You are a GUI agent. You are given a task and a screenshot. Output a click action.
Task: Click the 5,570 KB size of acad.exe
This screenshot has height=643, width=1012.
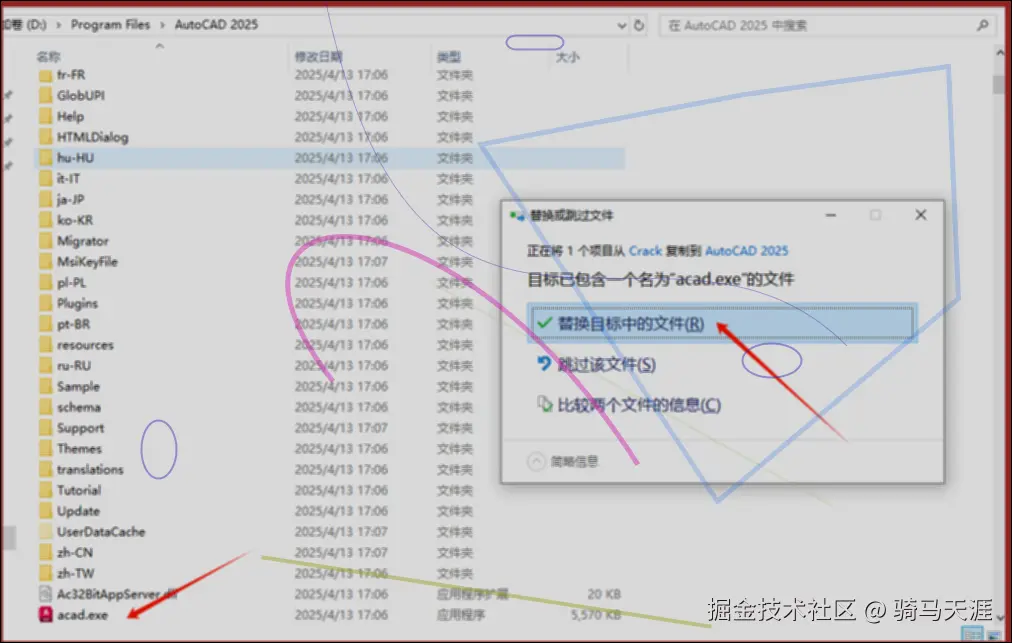coord(596,615)
